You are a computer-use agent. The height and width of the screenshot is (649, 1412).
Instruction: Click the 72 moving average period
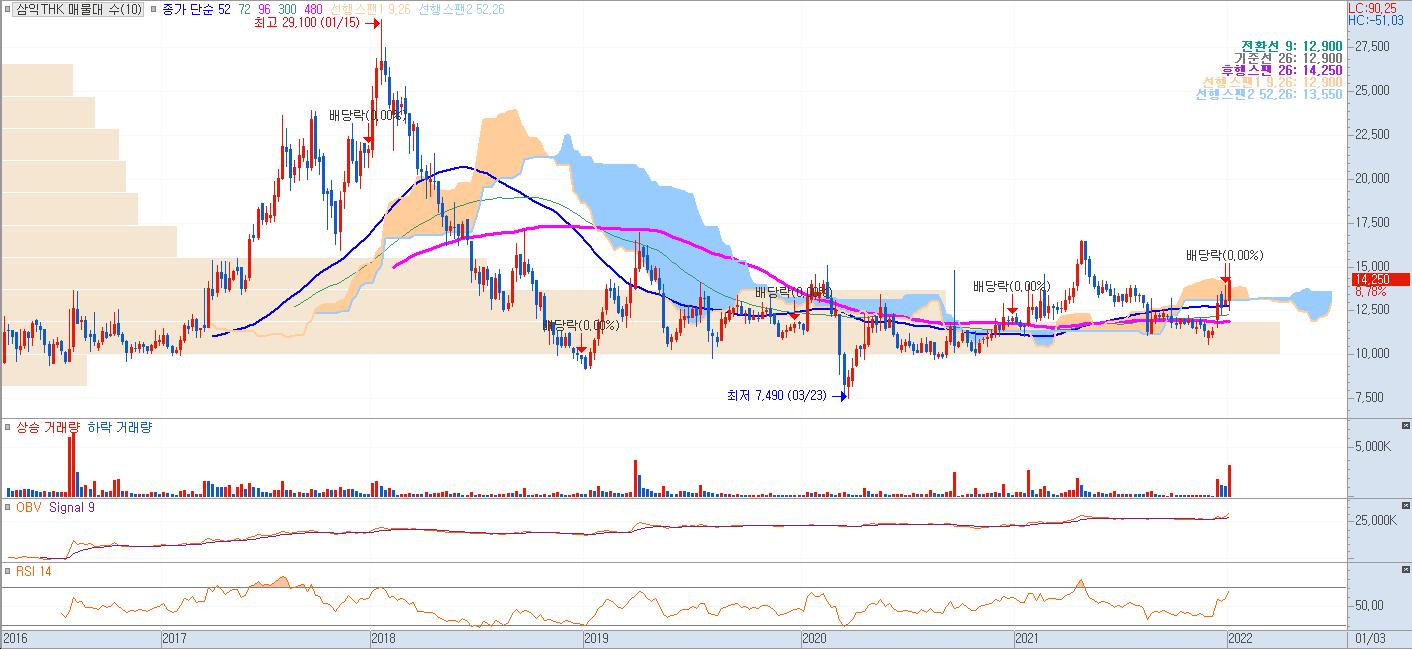pos(243,8)
